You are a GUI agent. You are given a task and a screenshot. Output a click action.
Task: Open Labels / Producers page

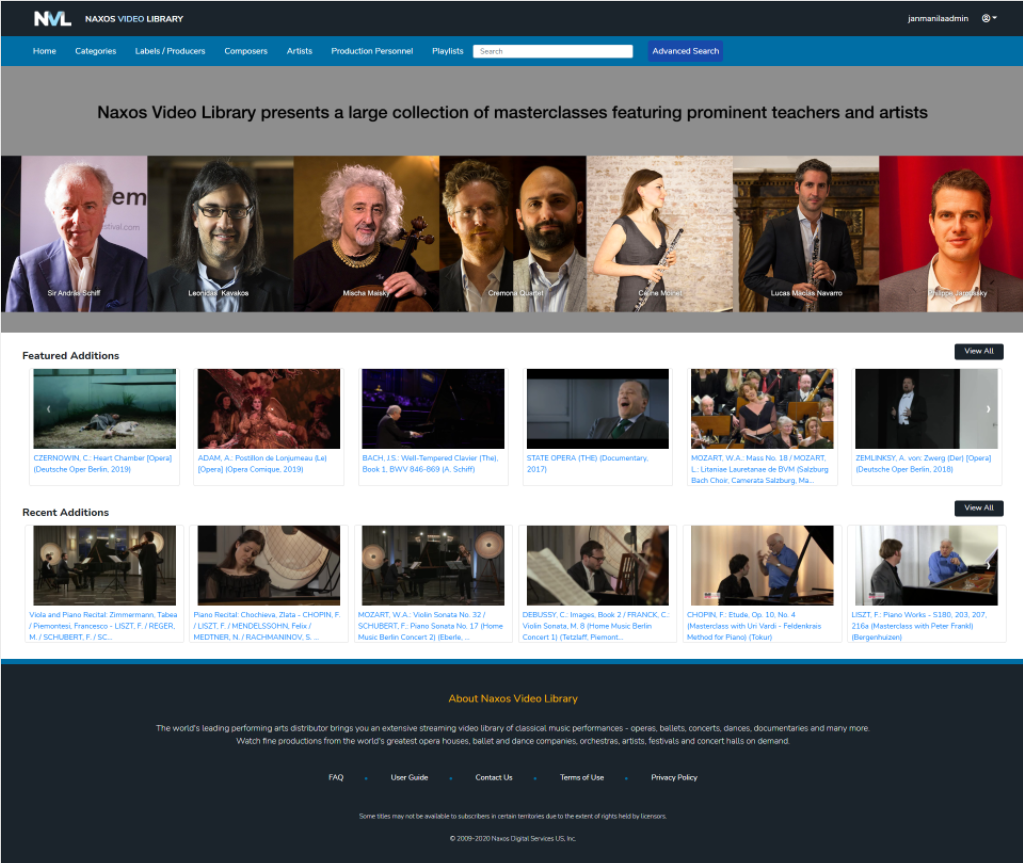(x=170, y=51)
